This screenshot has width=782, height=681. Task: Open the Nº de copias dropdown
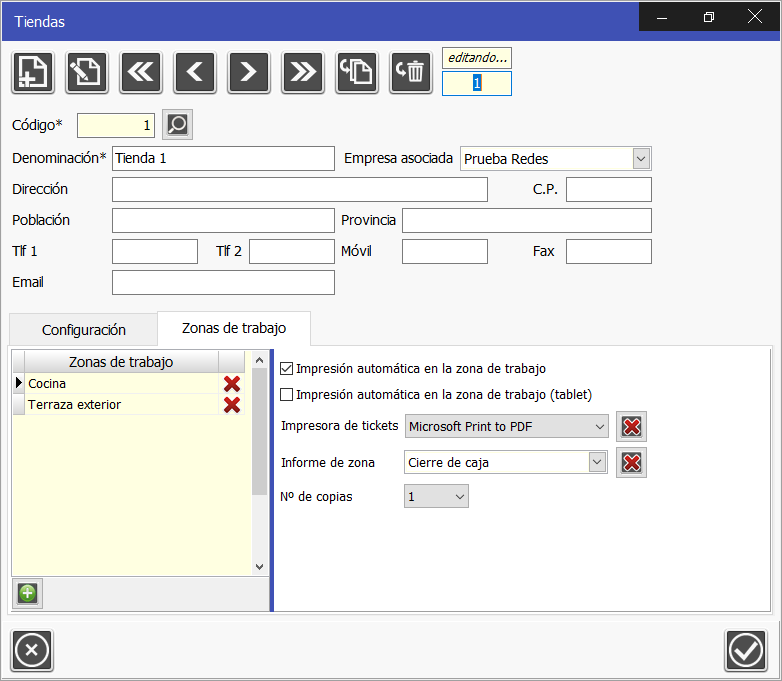[459, 496]
